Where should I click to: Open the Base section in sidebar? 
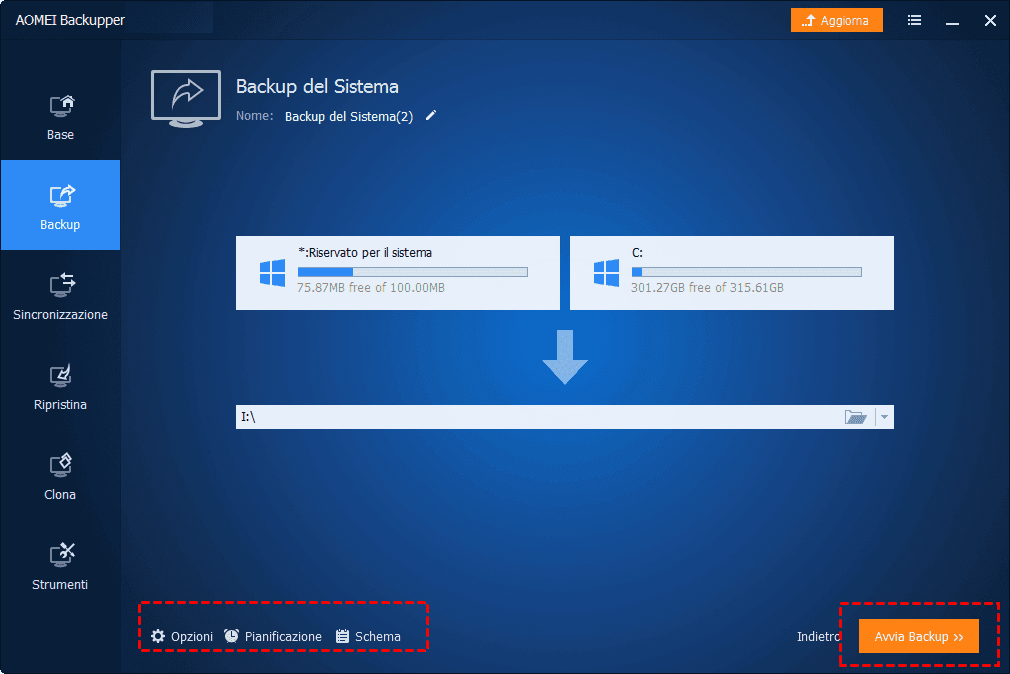click(60, 117)
